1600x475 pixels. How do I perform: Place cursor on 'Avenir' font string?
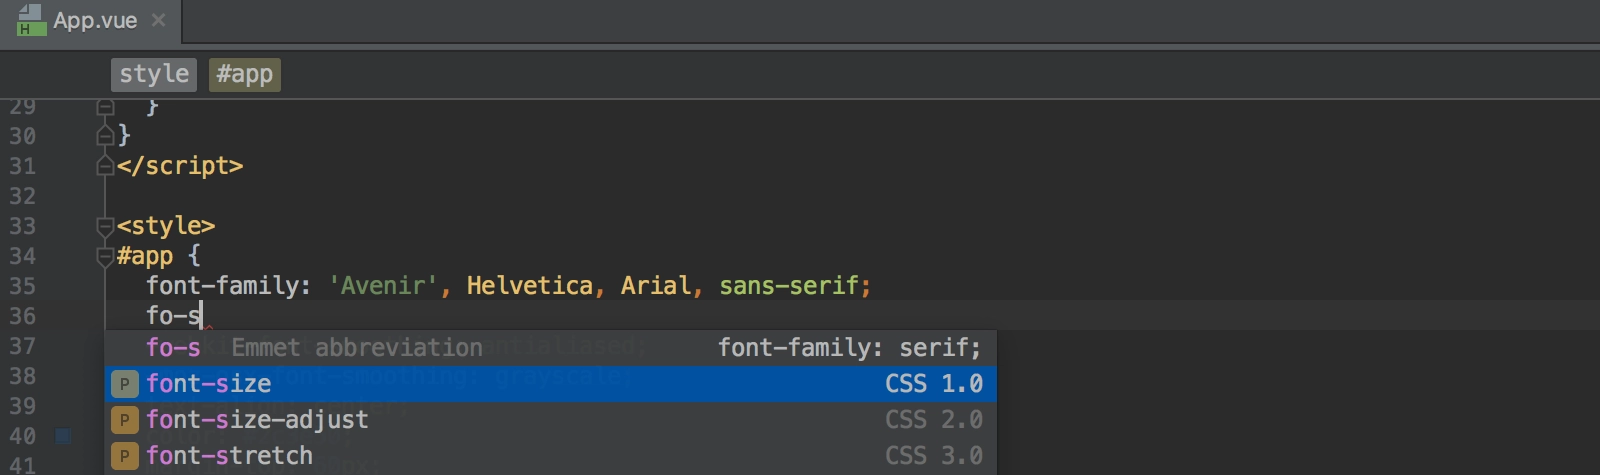384,286
